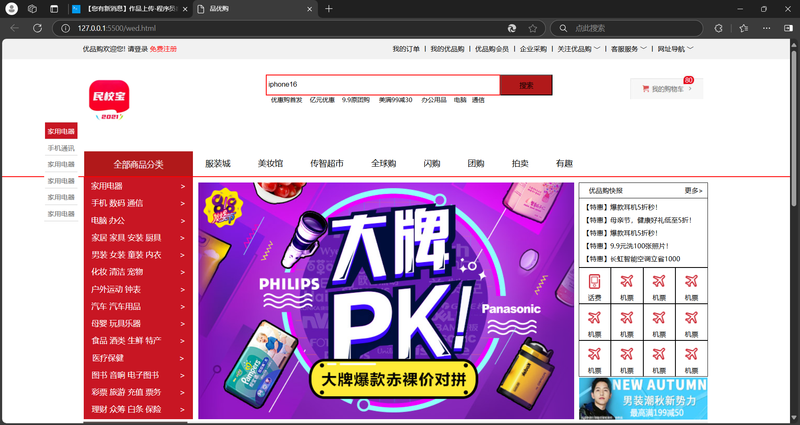Open the 服装城 nav tab

218,164
